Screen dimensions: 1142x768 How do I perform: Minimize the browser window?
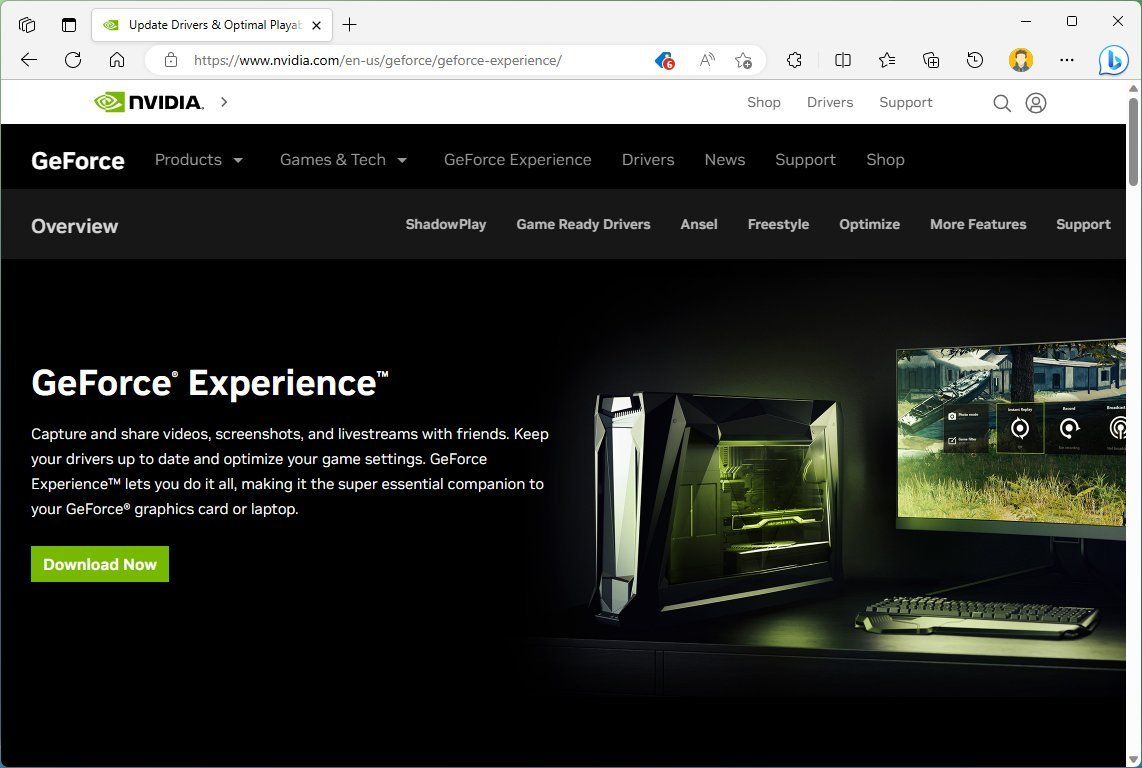click(1026, 21)
